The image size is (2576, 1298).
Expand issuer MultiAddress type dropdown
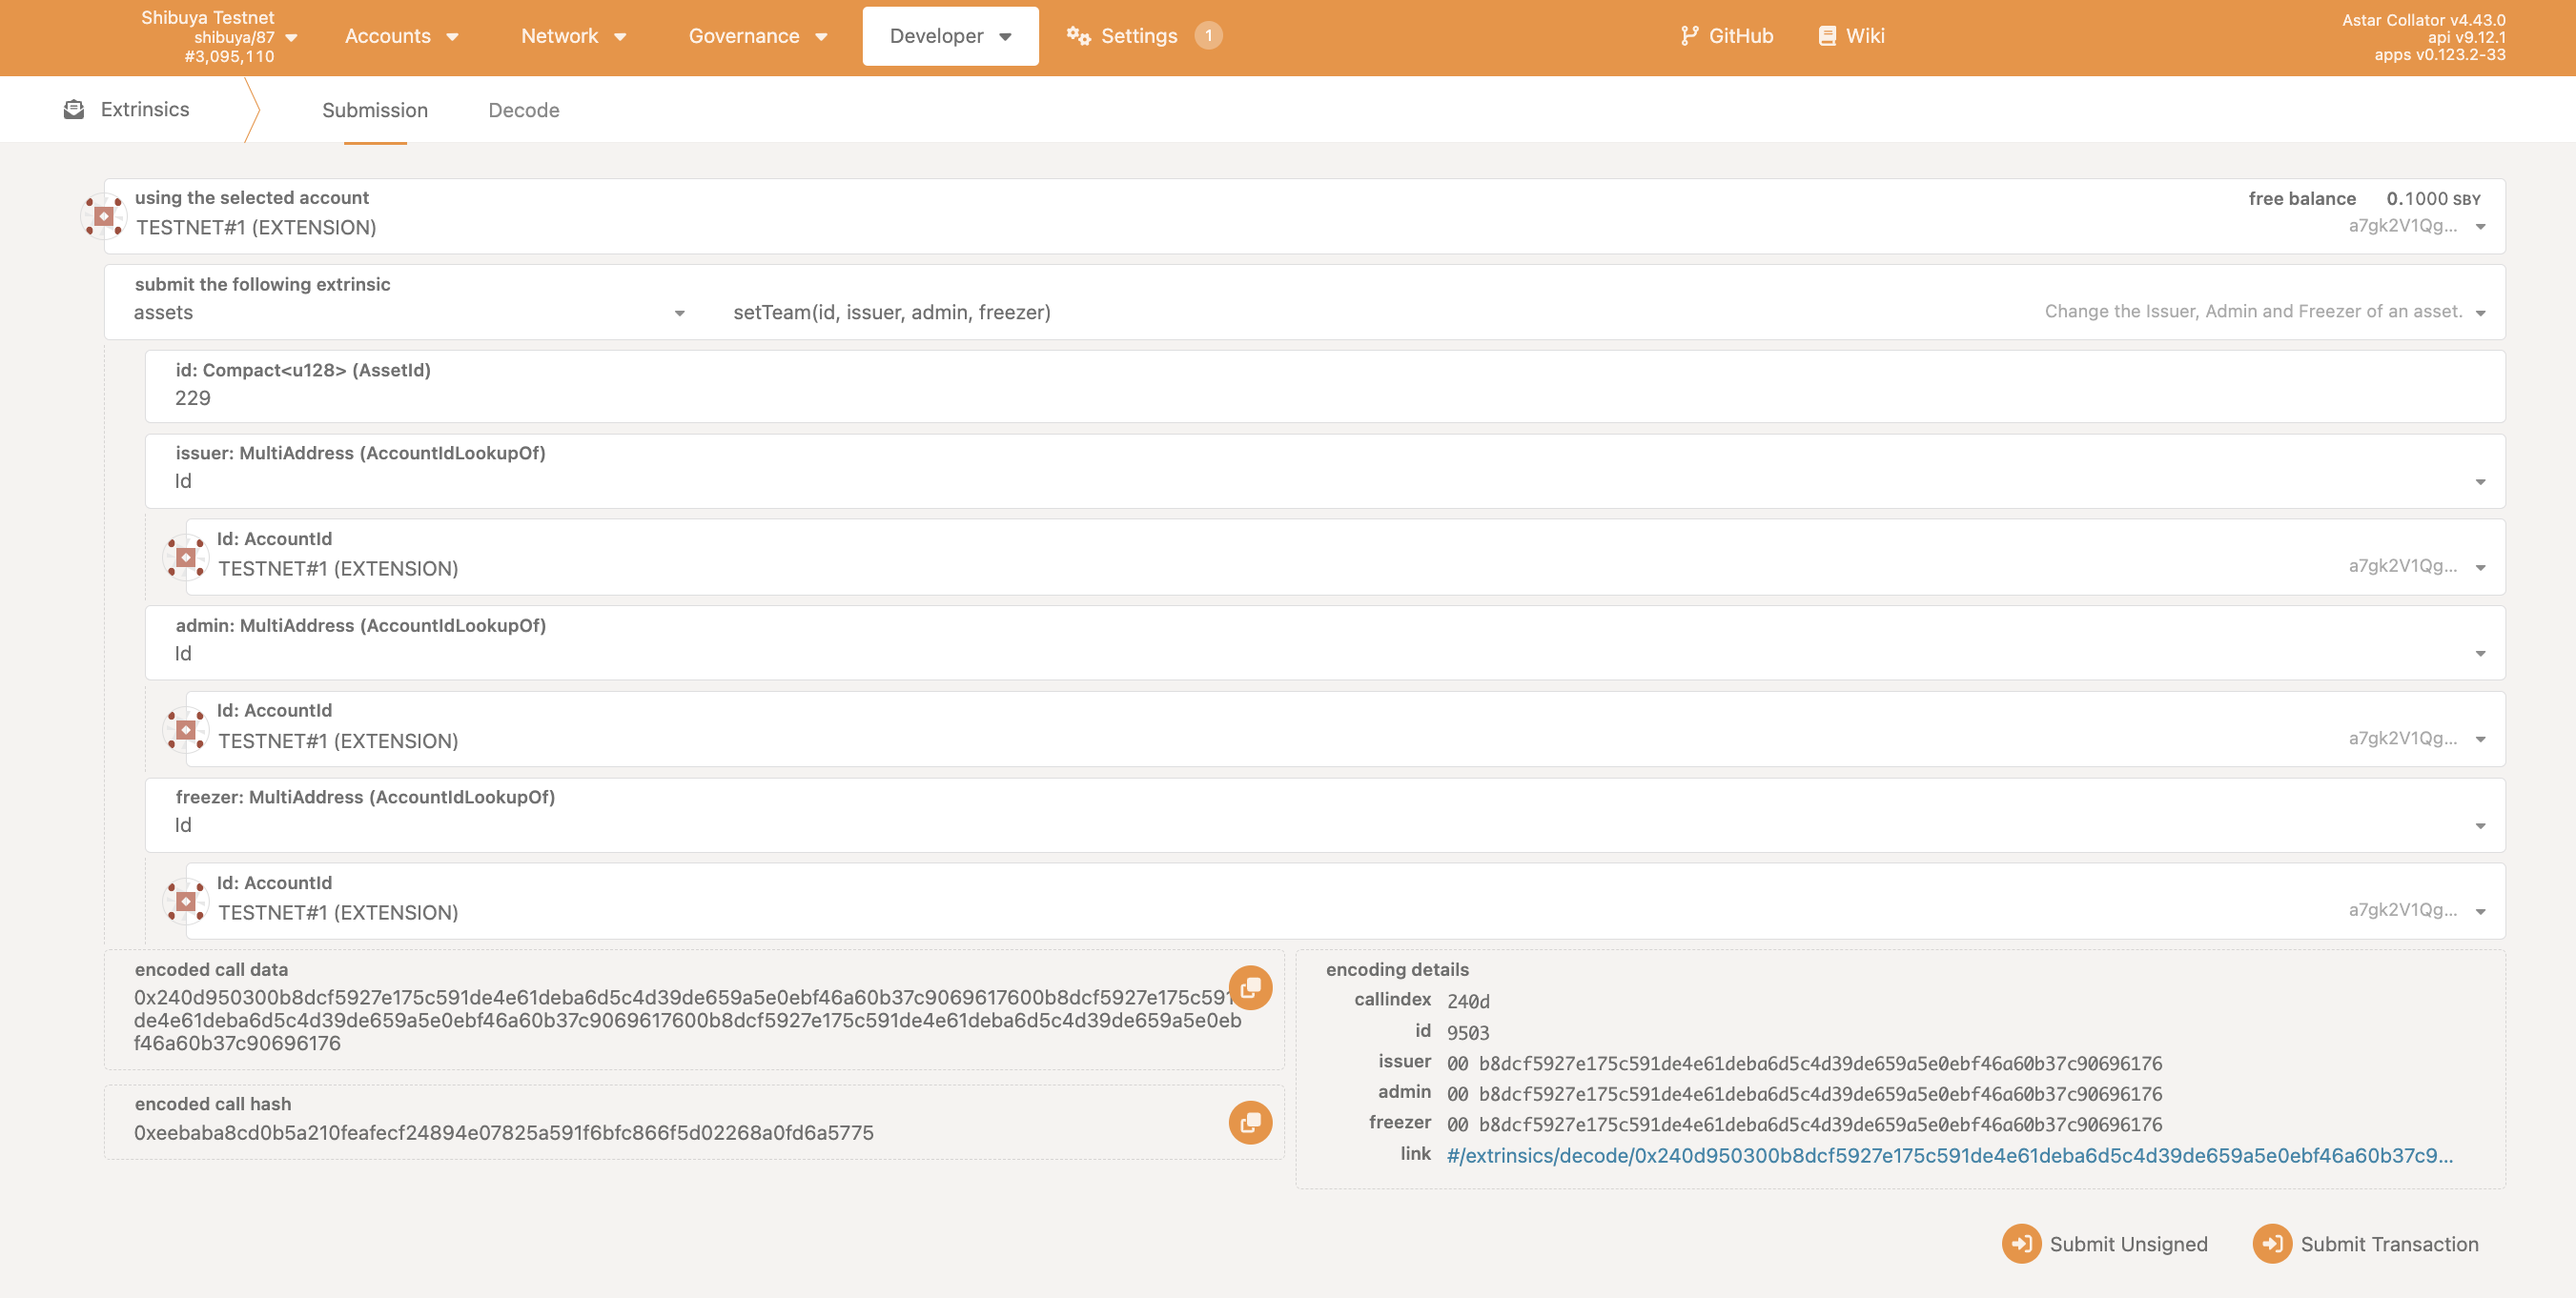(x=2479, y=482)
